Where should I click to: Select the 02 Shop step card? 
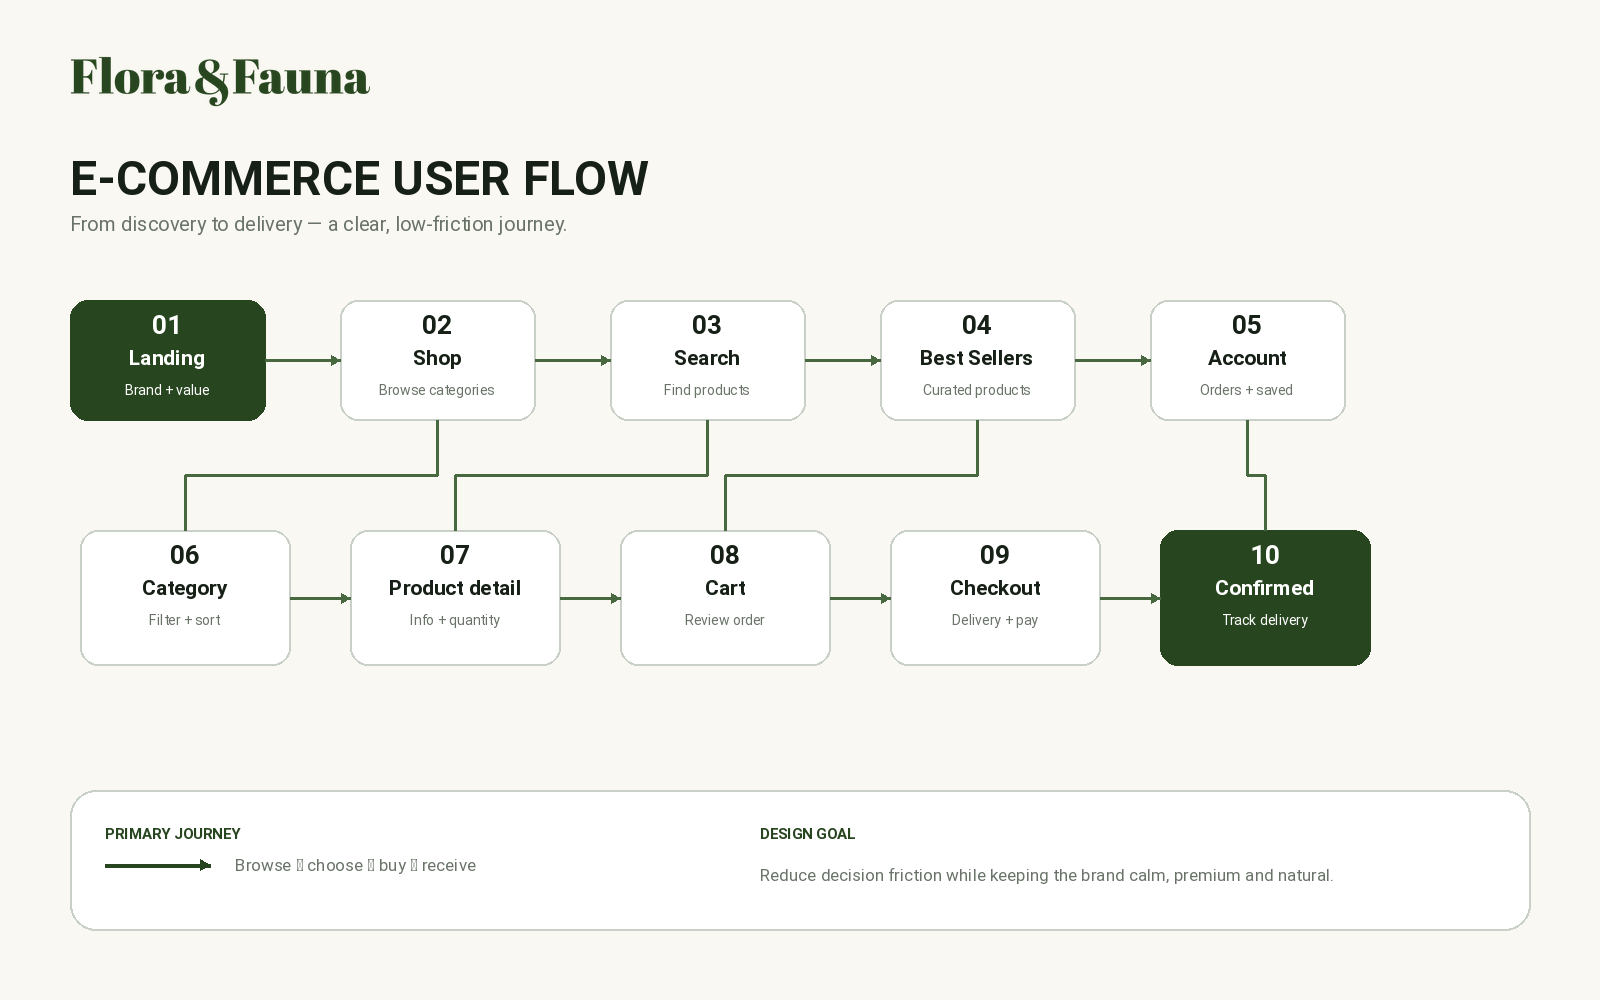(x=438, y=360)
